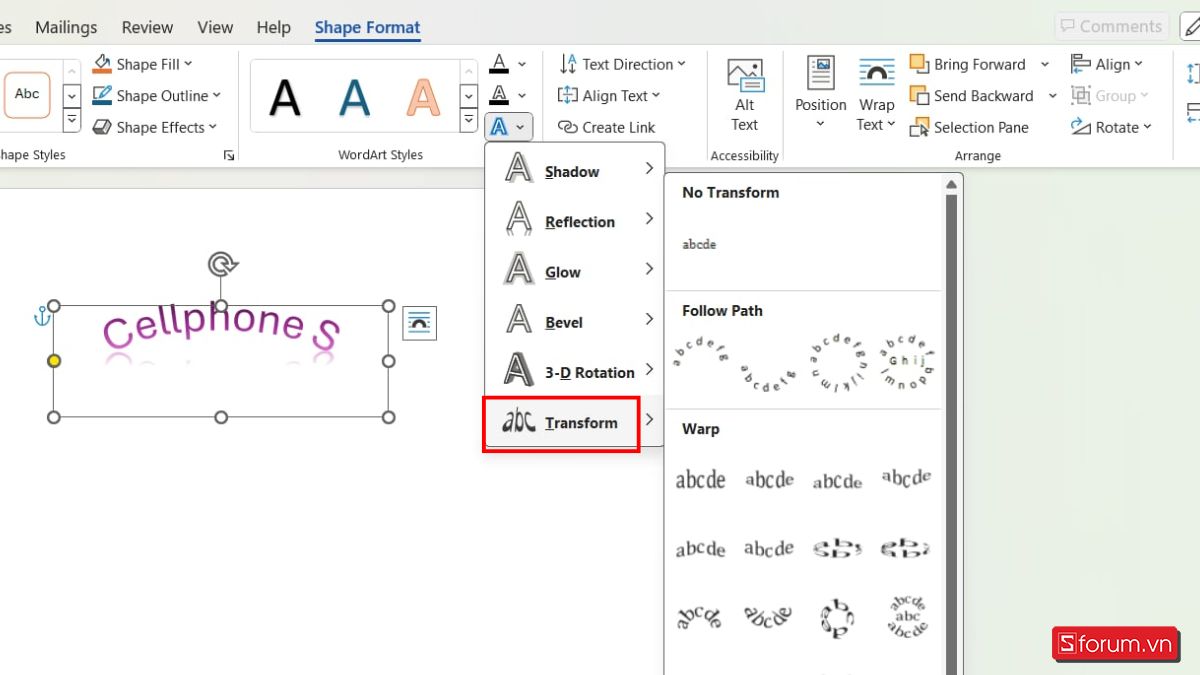
Task: Apply the Warp ring-shaped circle transform
Action: pos(837,618)
